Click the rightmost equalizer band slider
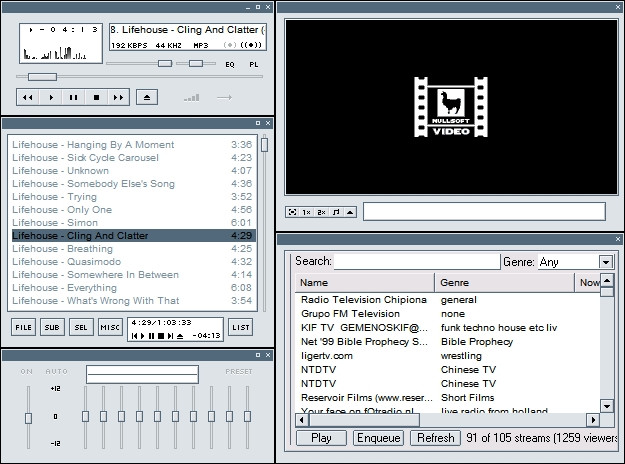Screen dimensions: 625x464 click(x=248, y=416)
